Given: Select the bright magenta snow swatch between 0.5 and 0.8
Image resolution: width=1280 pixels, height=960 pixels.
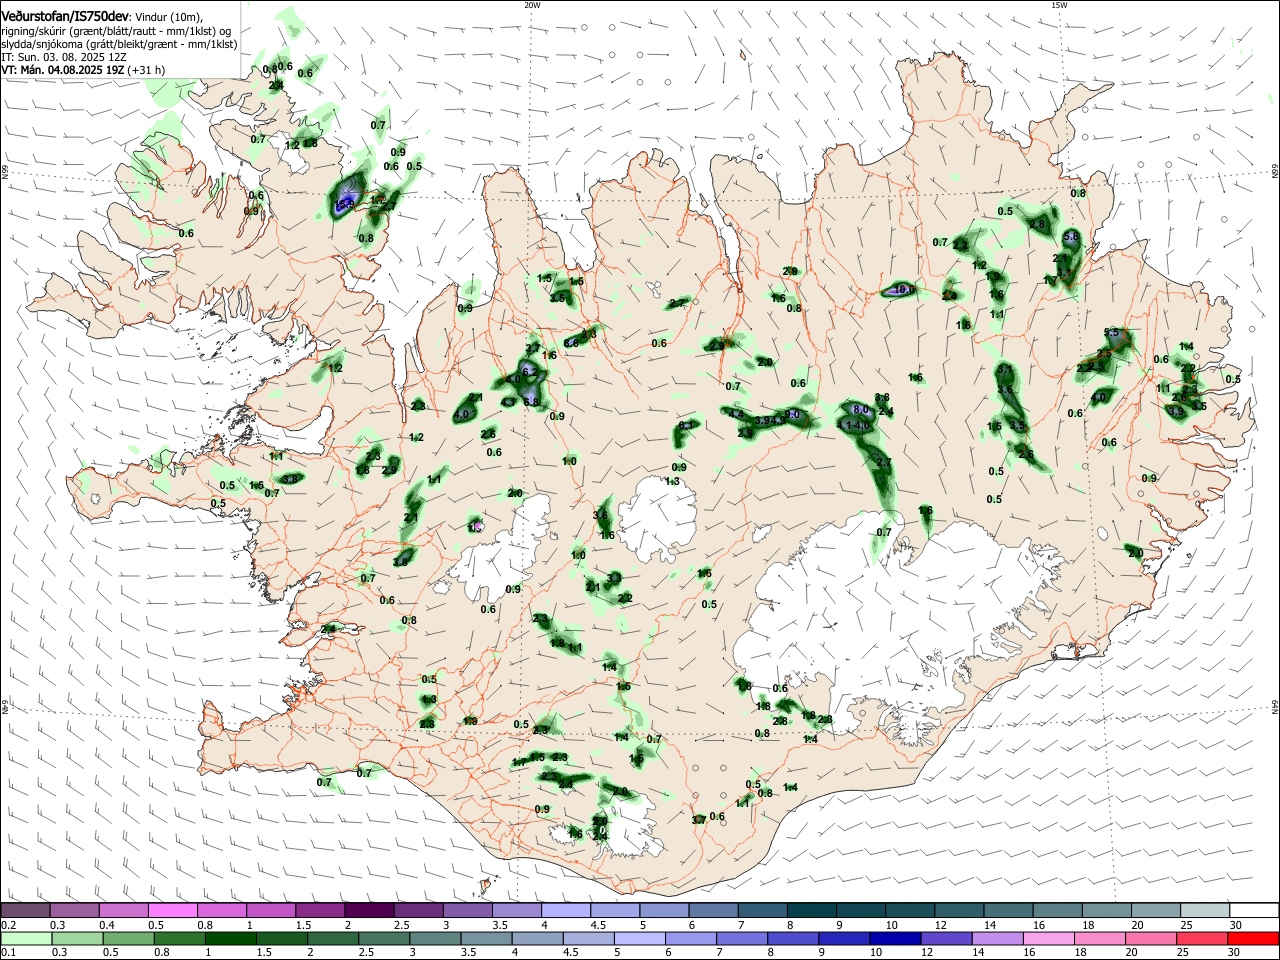Looking at the screenshot, I should point(172,910).
